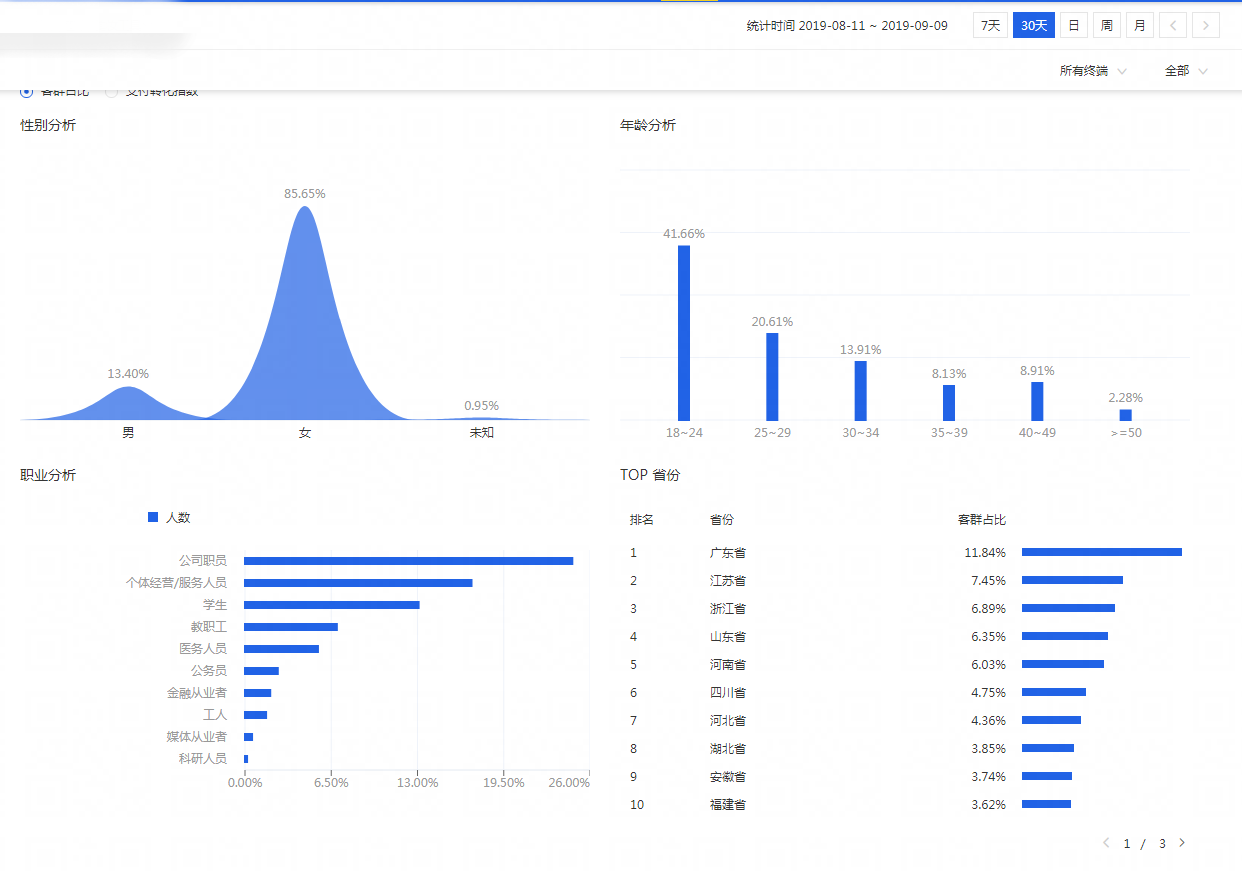Screen dimensions: 1242x871
Task: Select the 30天 time range
Action: (x=1034, y=25)
